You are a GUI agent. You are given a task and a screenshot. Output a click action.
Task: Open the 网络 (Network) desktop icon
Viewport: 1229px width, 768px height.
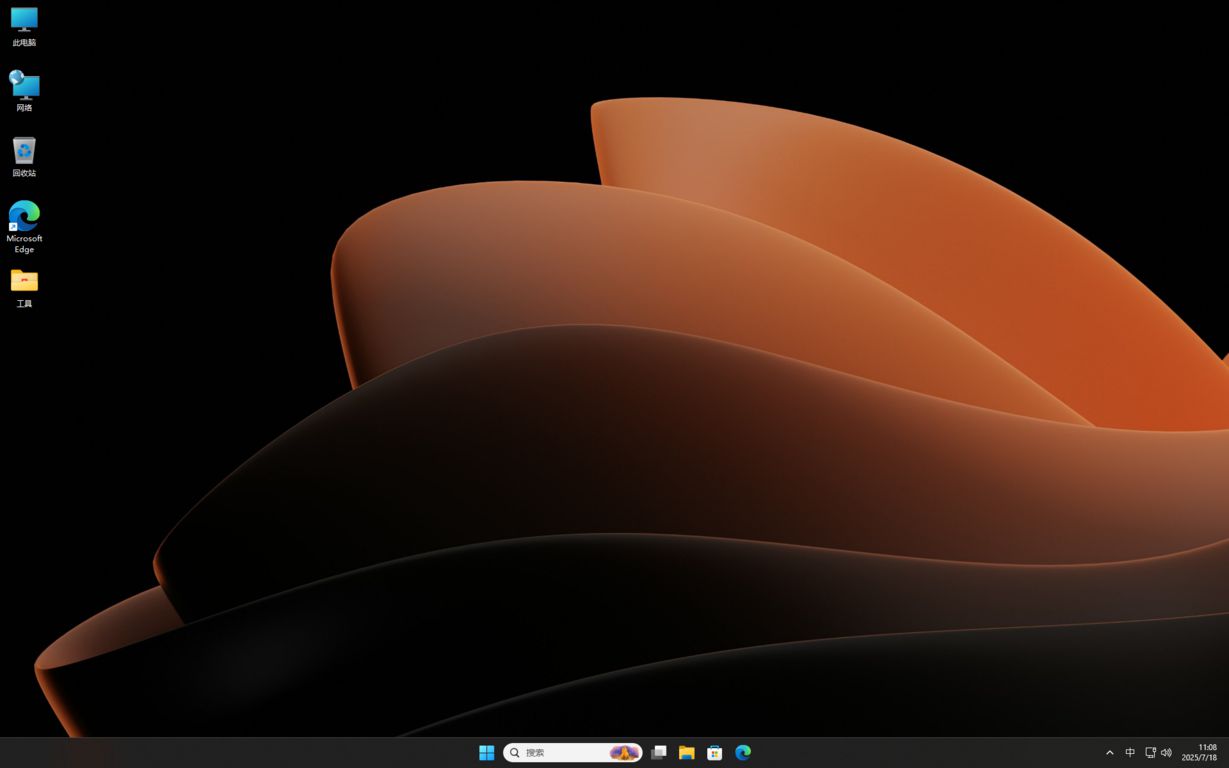(x=23, y=85)
